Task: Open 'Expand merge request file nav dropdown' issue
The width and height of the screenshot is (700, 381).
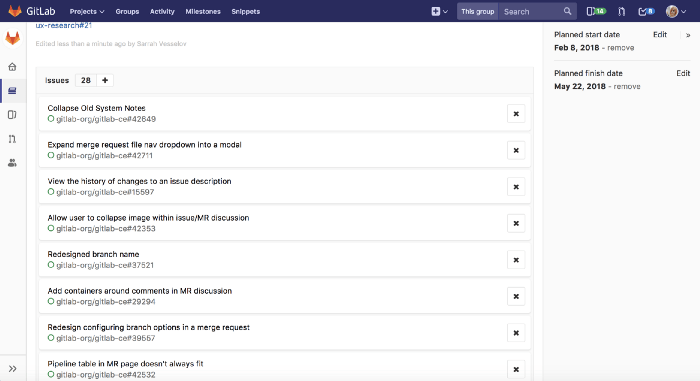Action: [144, 145]
